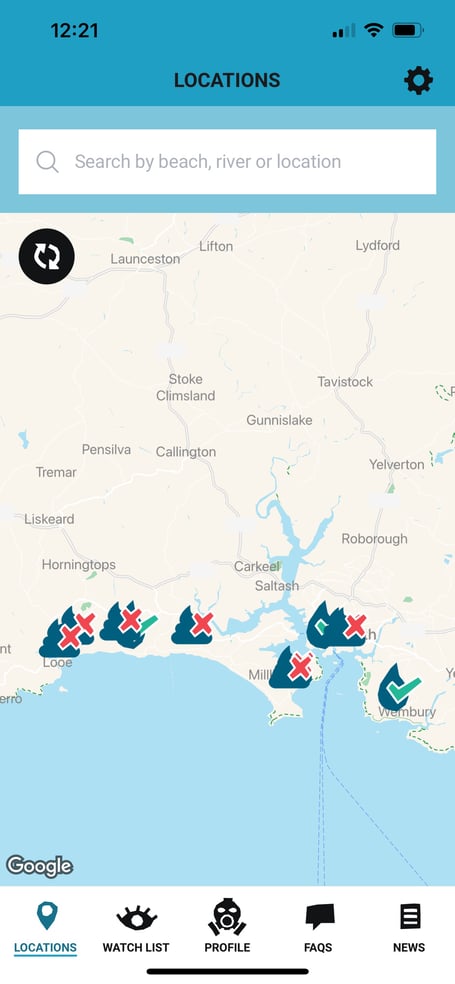Open settings with the gear icon
The image size is (455, 984).
click(419, 80)
